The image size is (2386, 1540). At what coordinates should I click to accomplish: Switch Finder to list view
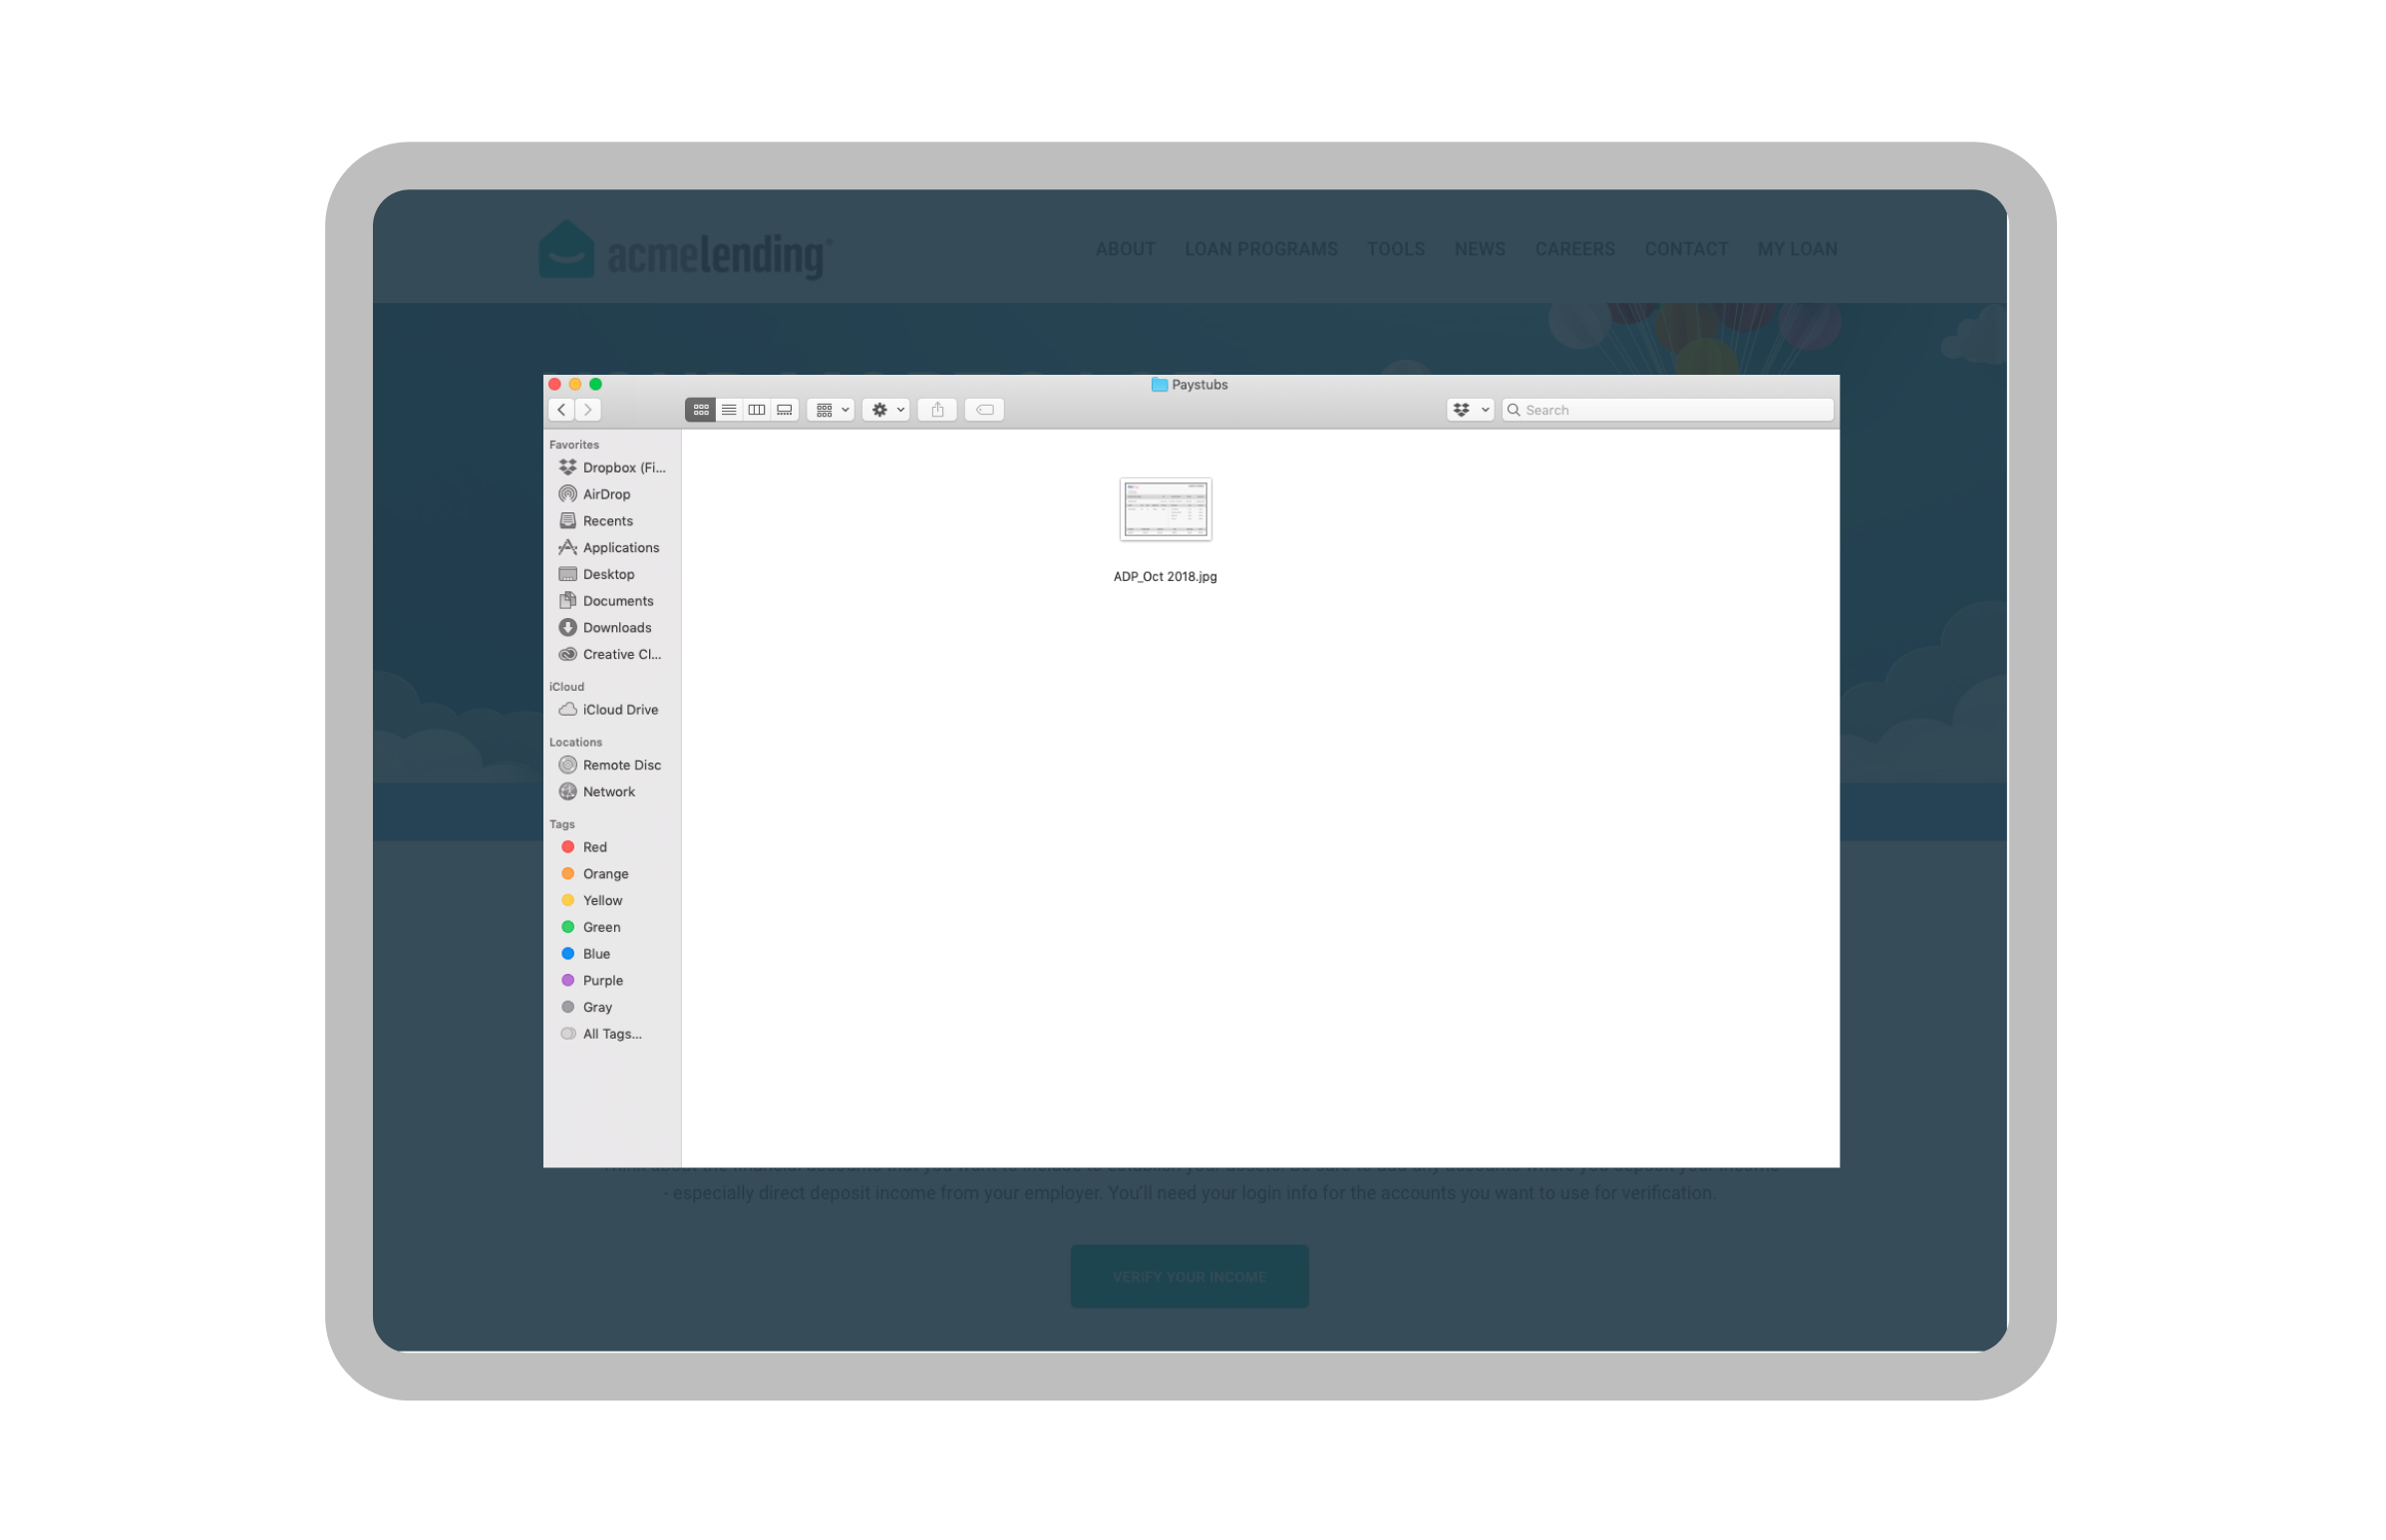click(x=729, y=410)
